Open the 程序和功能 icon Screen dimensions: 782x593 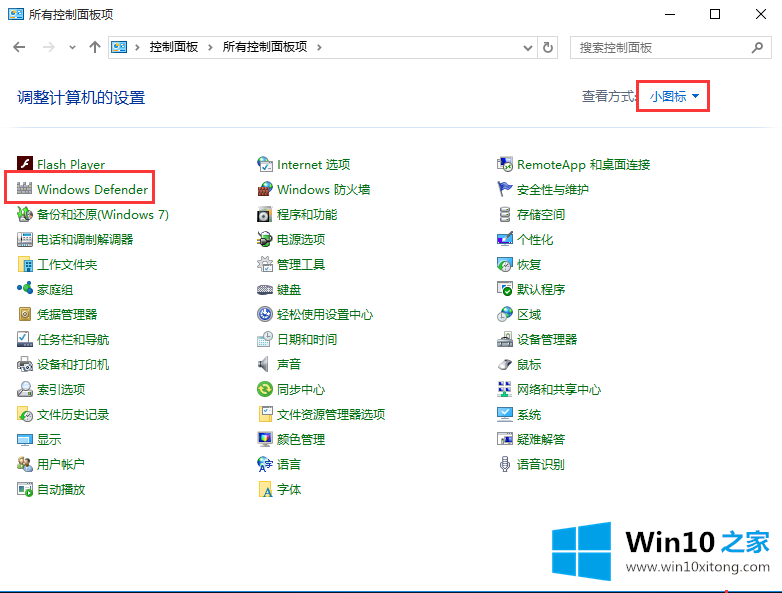pos(264,214)
